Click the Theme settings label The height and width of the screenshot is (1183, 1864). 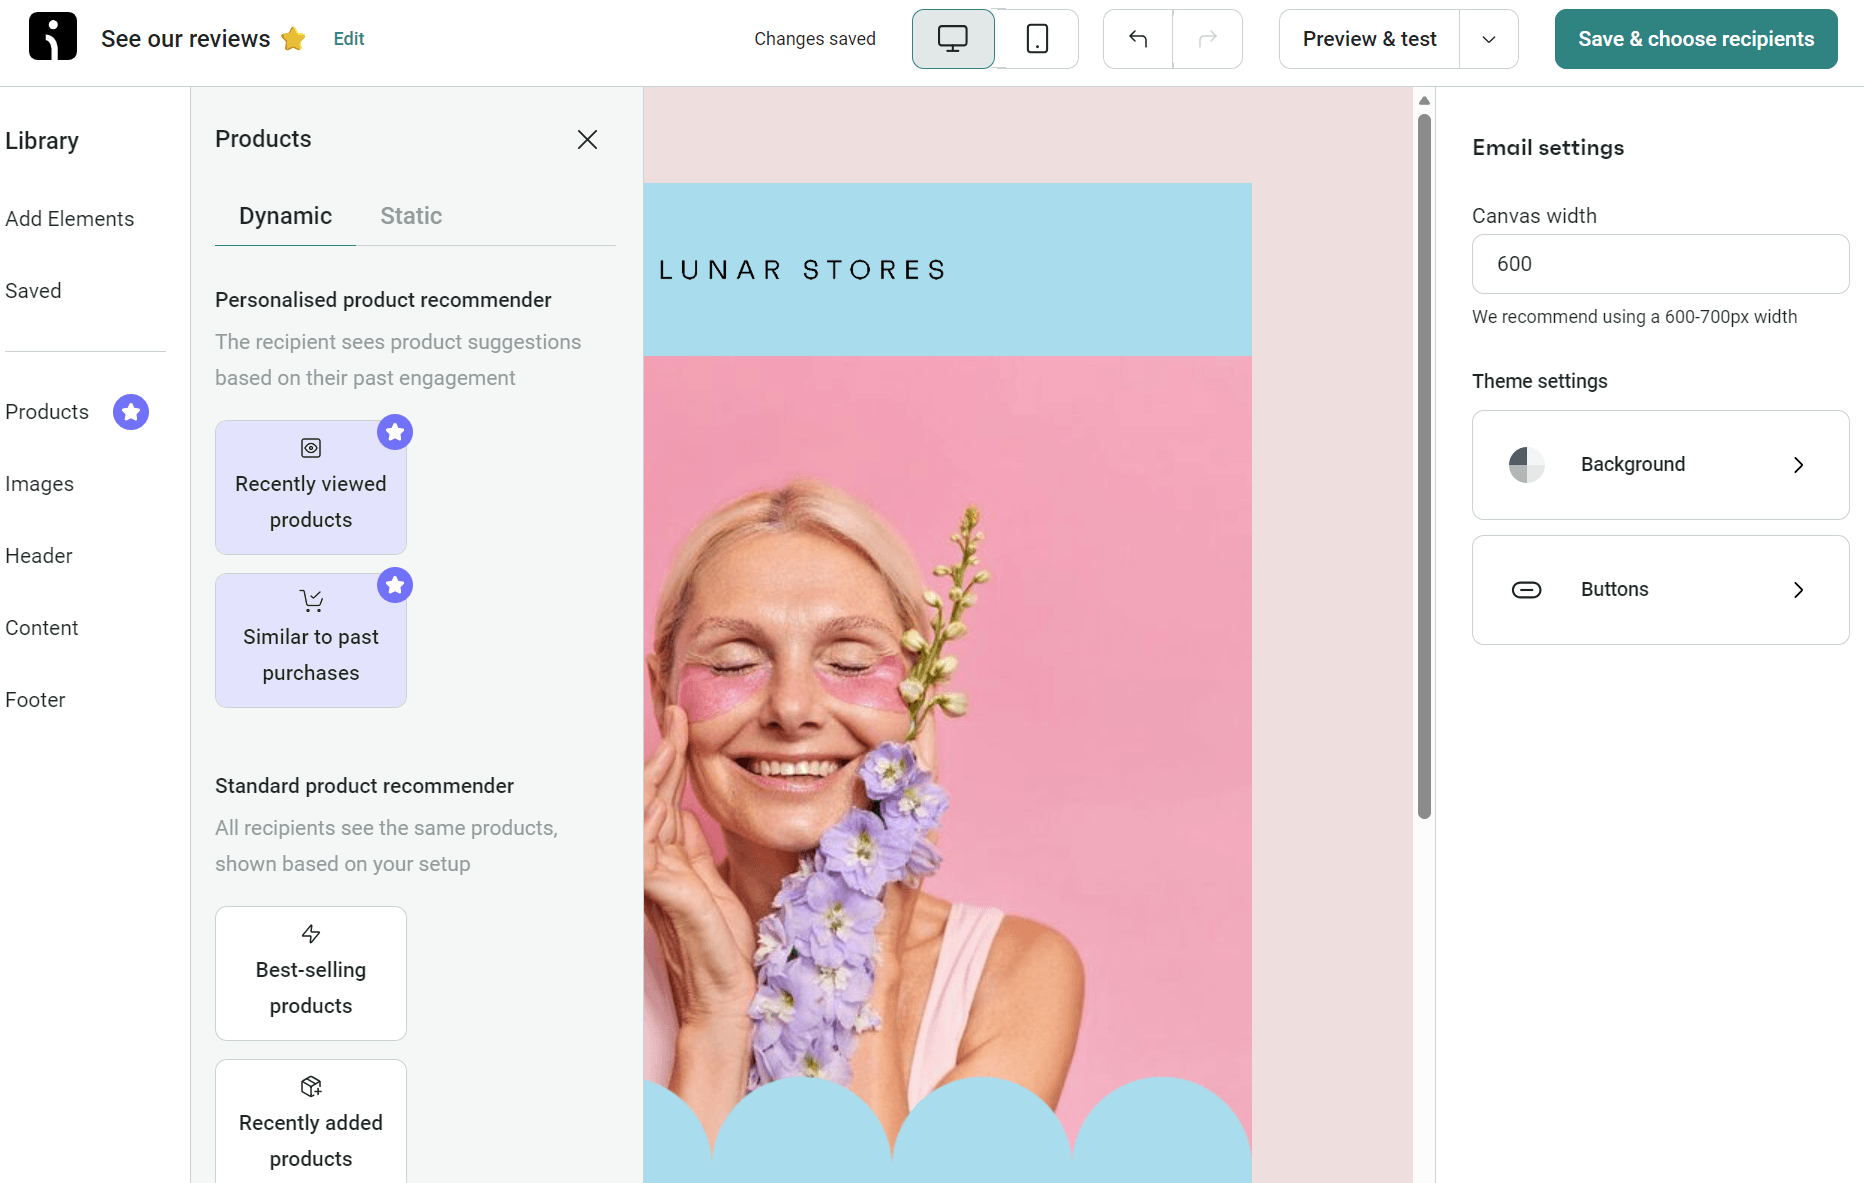1539,381
